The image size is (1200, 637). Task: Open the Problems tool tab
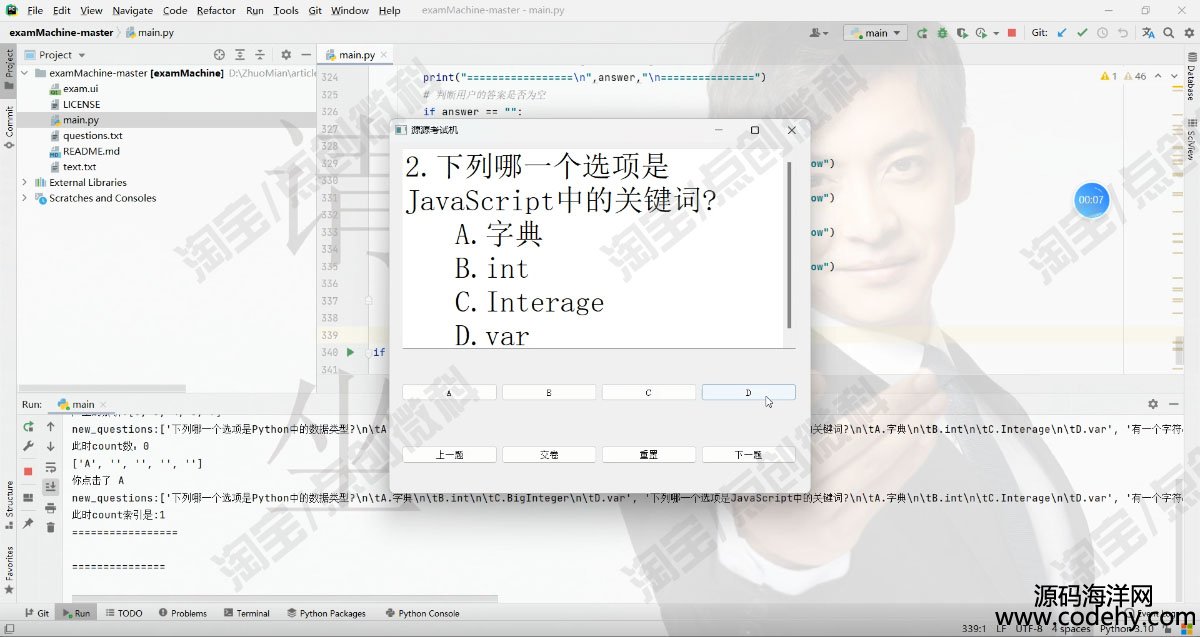(181, 613)
